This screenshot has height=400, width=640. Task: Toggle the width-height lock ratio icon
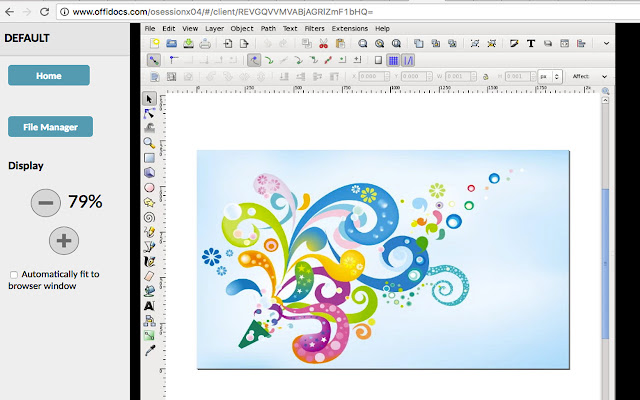click(x=486, y=76)
